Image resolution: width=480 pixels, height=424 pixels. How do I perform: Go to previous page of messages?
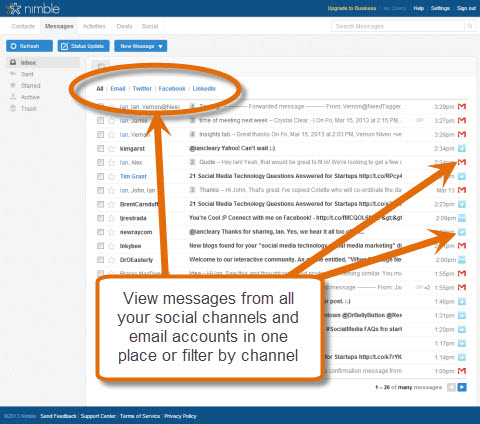[x=451, y=387]
